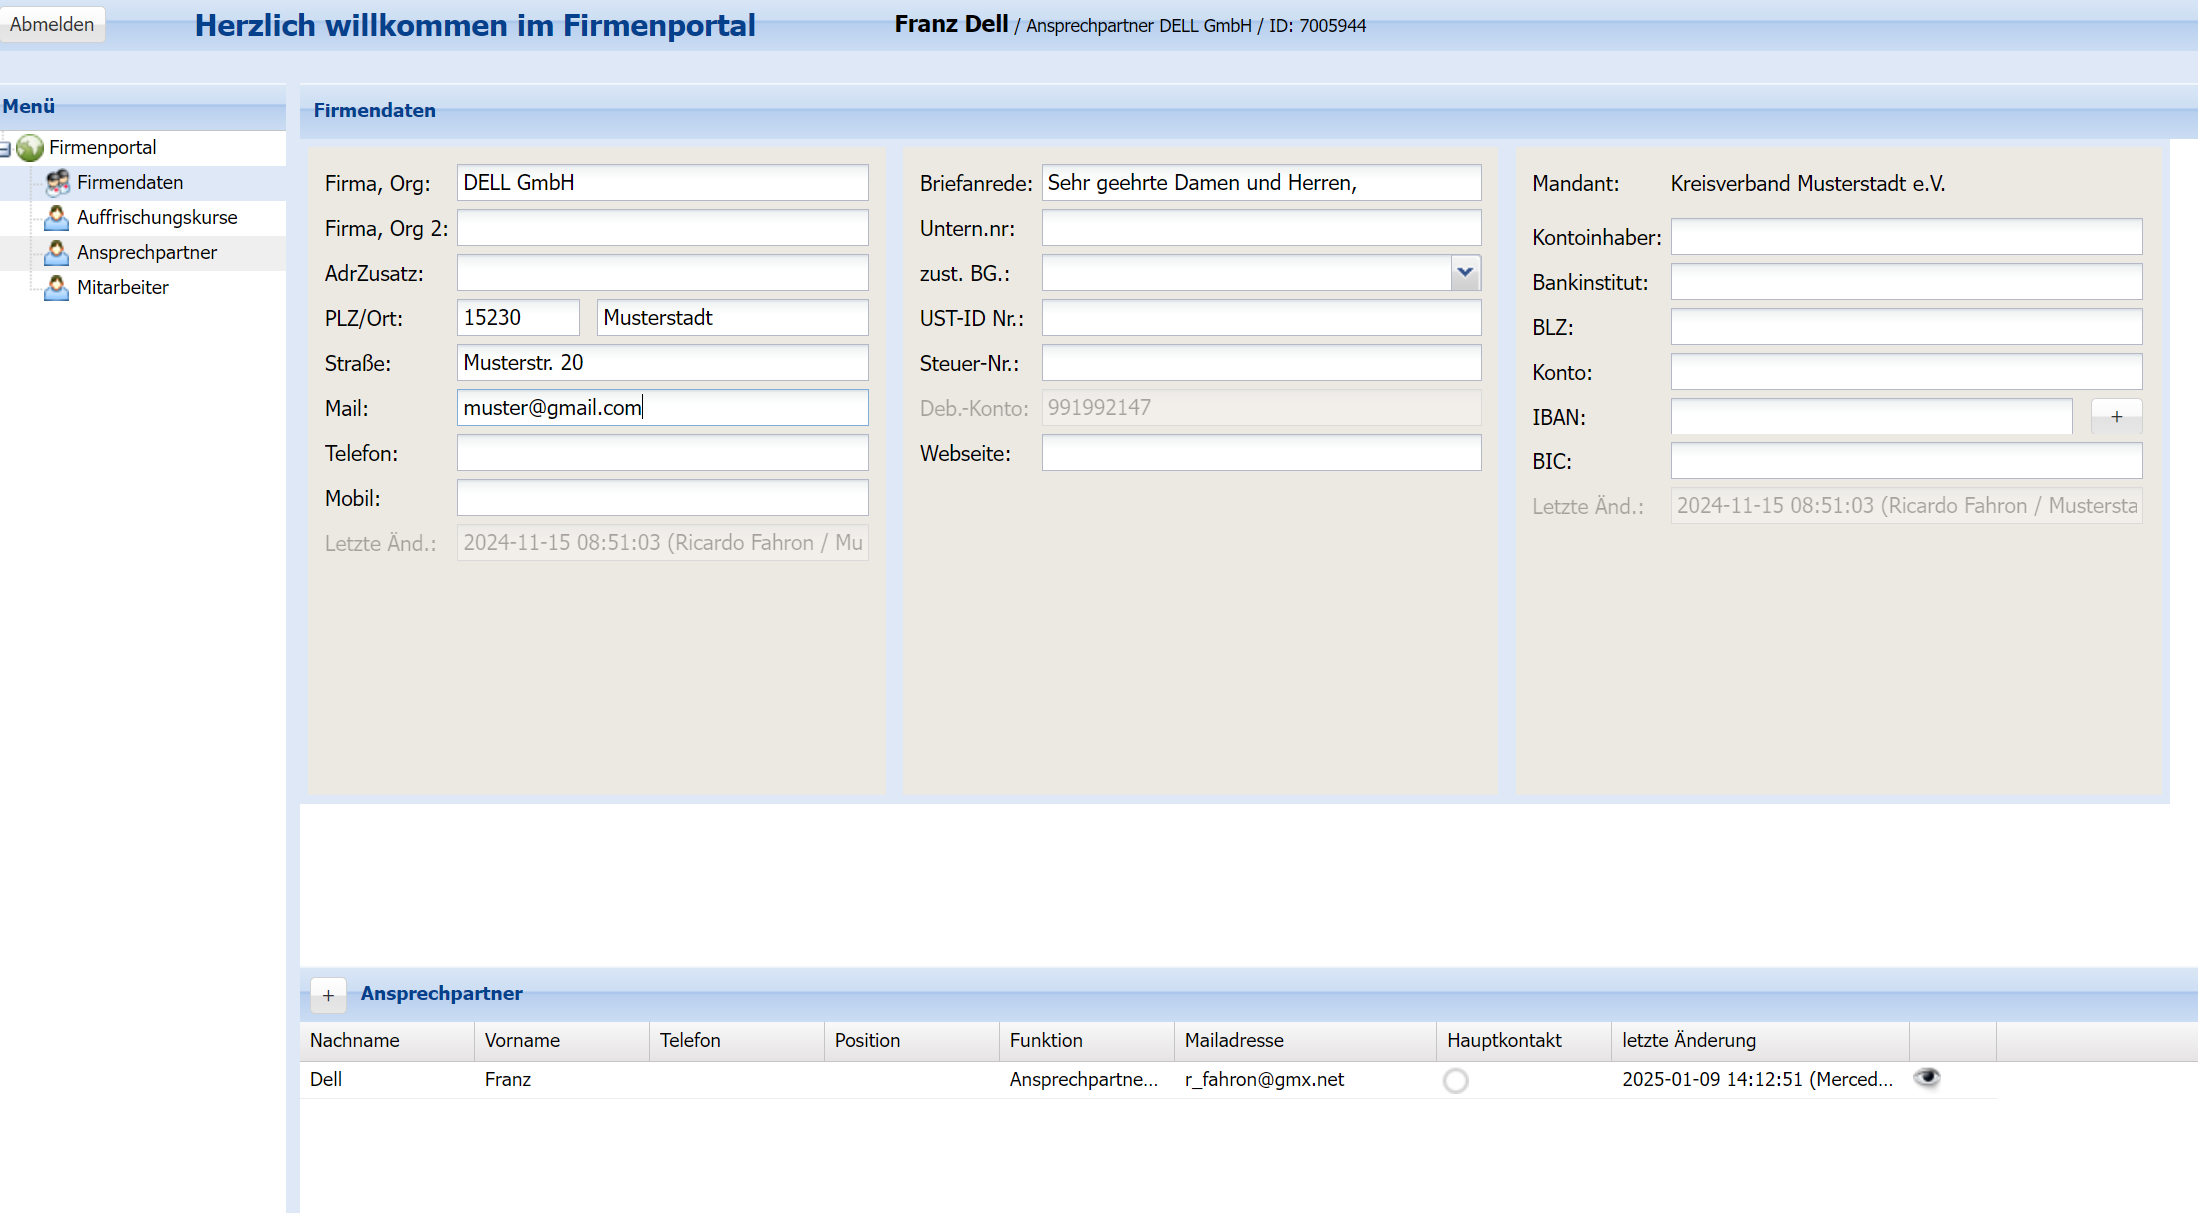Sort by letzte Änderung column header
This screenshot has height=1213, width=2198.
point(1689,1040)
